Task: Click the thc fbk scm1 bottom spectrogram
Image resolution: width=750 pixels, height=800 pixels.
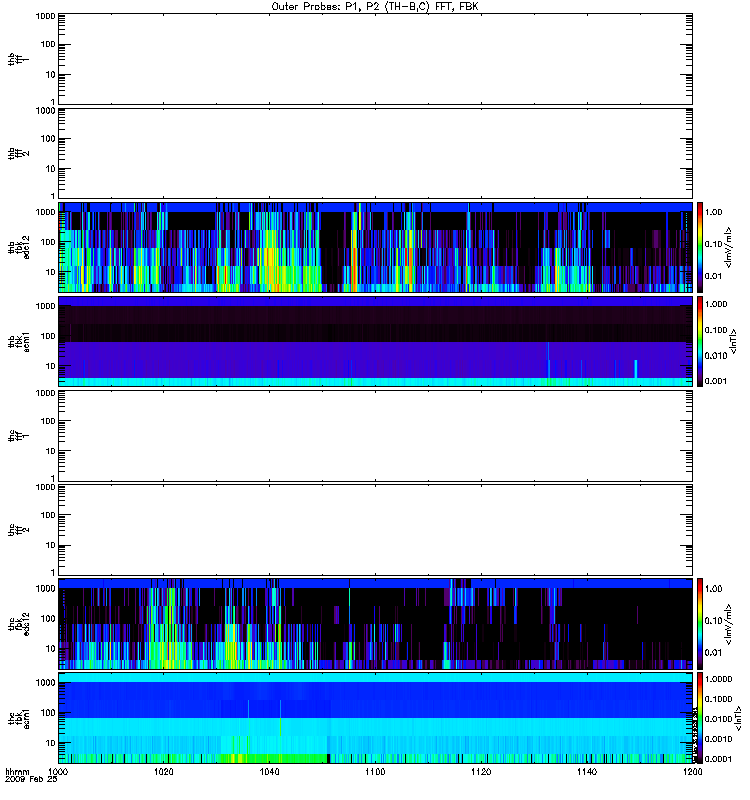Action: tap(375, 718)
